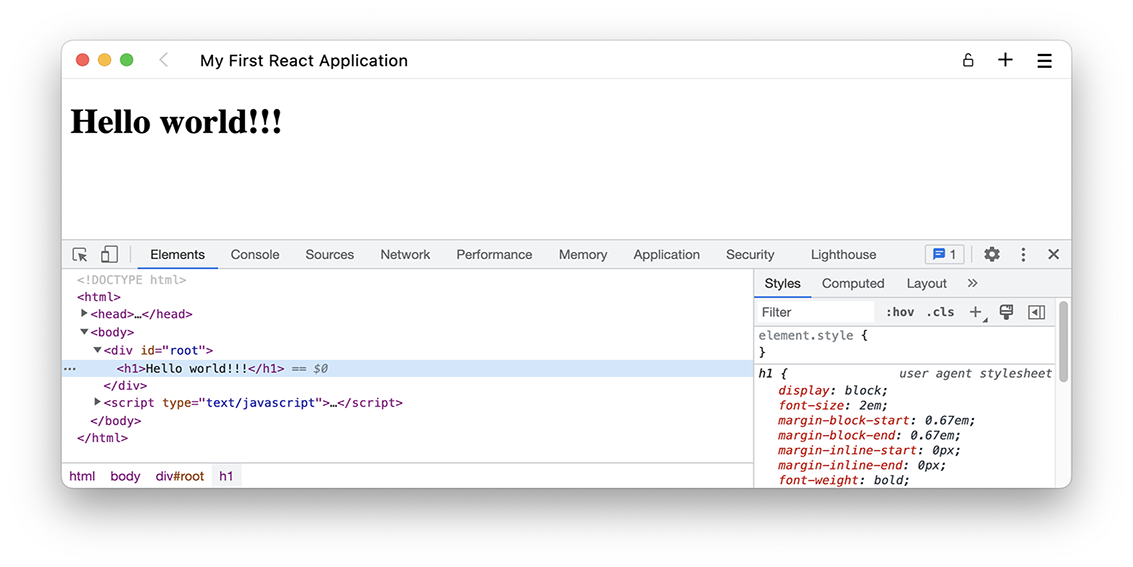Activate the inspect element picker icon
The image size is (1133, 567).
80,255
